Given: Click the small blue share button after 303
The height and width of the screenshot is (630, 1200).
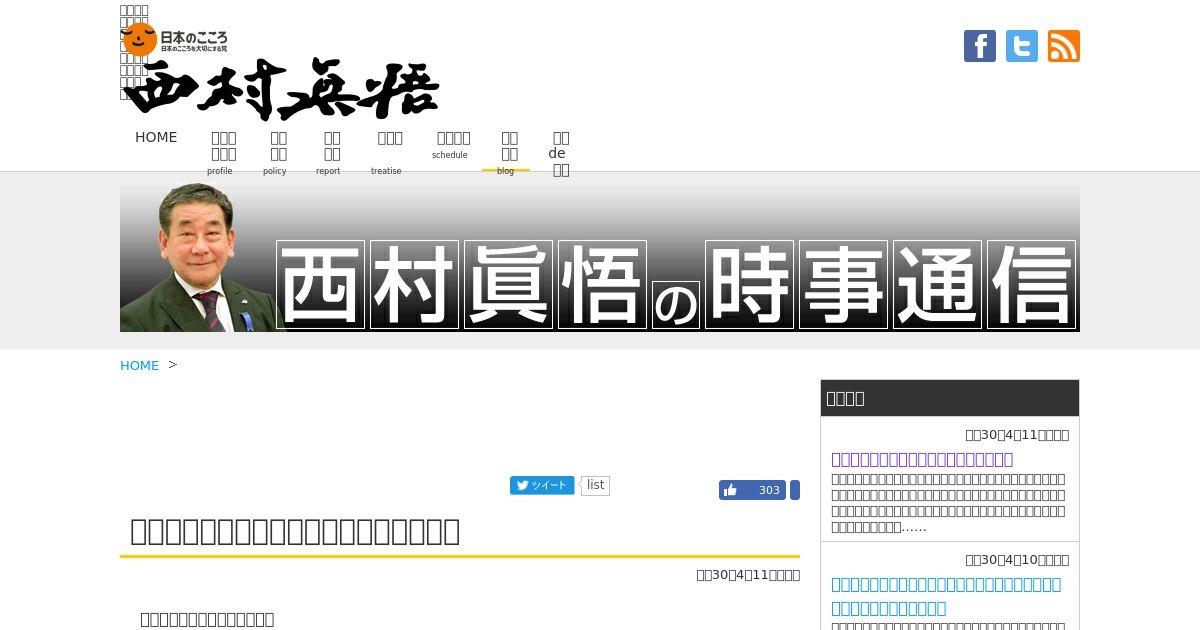Looking at the screenshot, I should pyautogui.click(x=795, y=490).
